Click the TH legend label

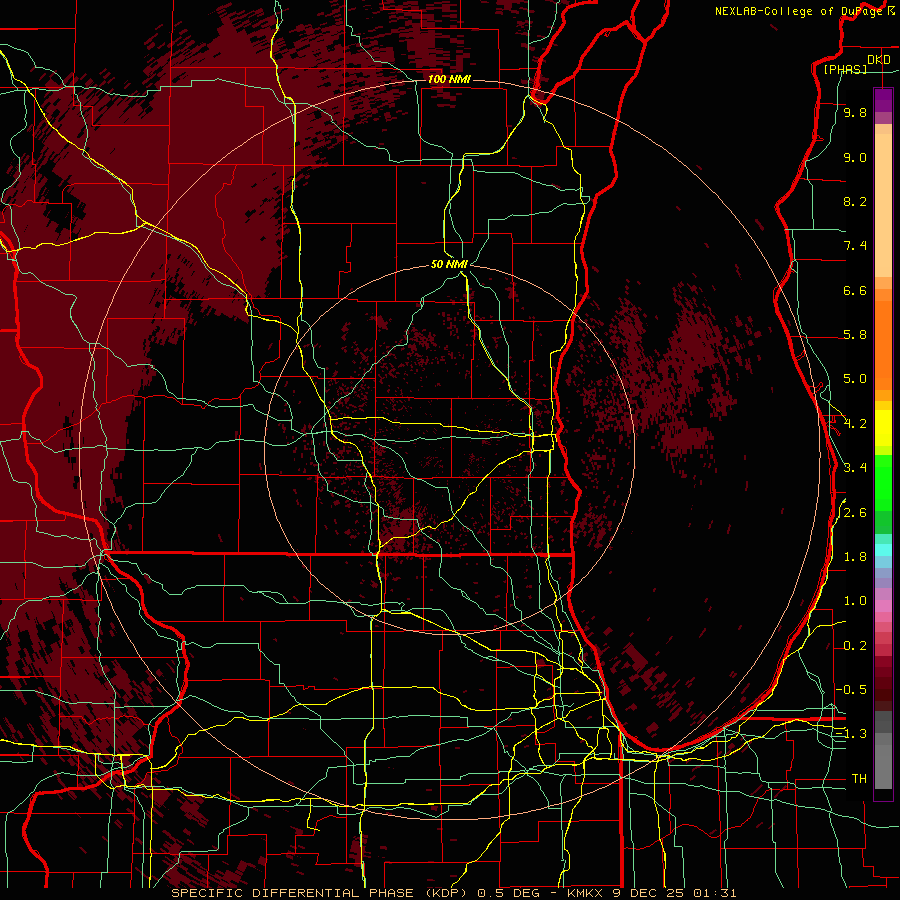click(x=859, y=778)
